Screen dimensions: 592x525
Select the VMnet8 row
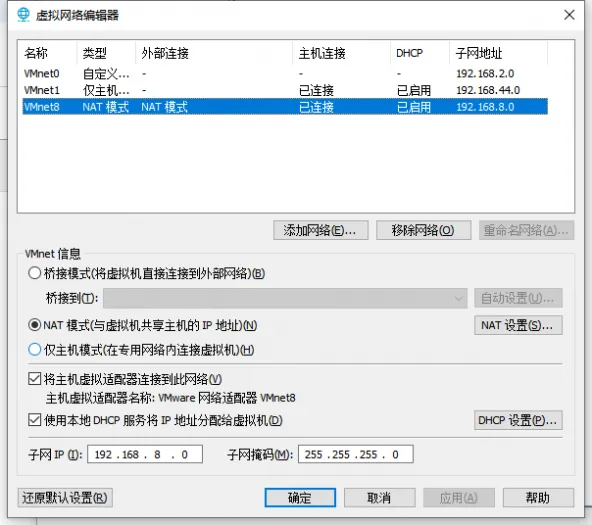[x=285, y=106]
